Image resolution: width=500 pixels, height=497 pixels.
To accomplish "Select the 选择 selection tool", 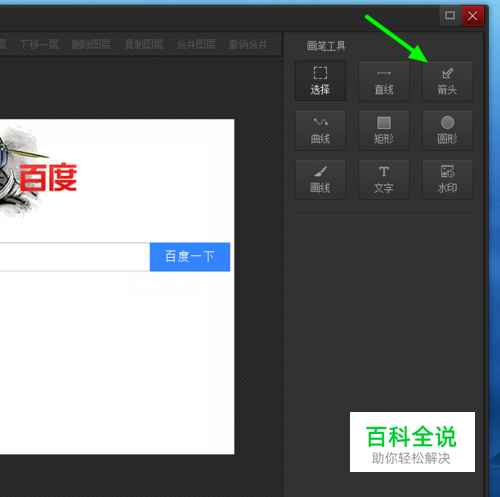I will [x=320, y=81].
